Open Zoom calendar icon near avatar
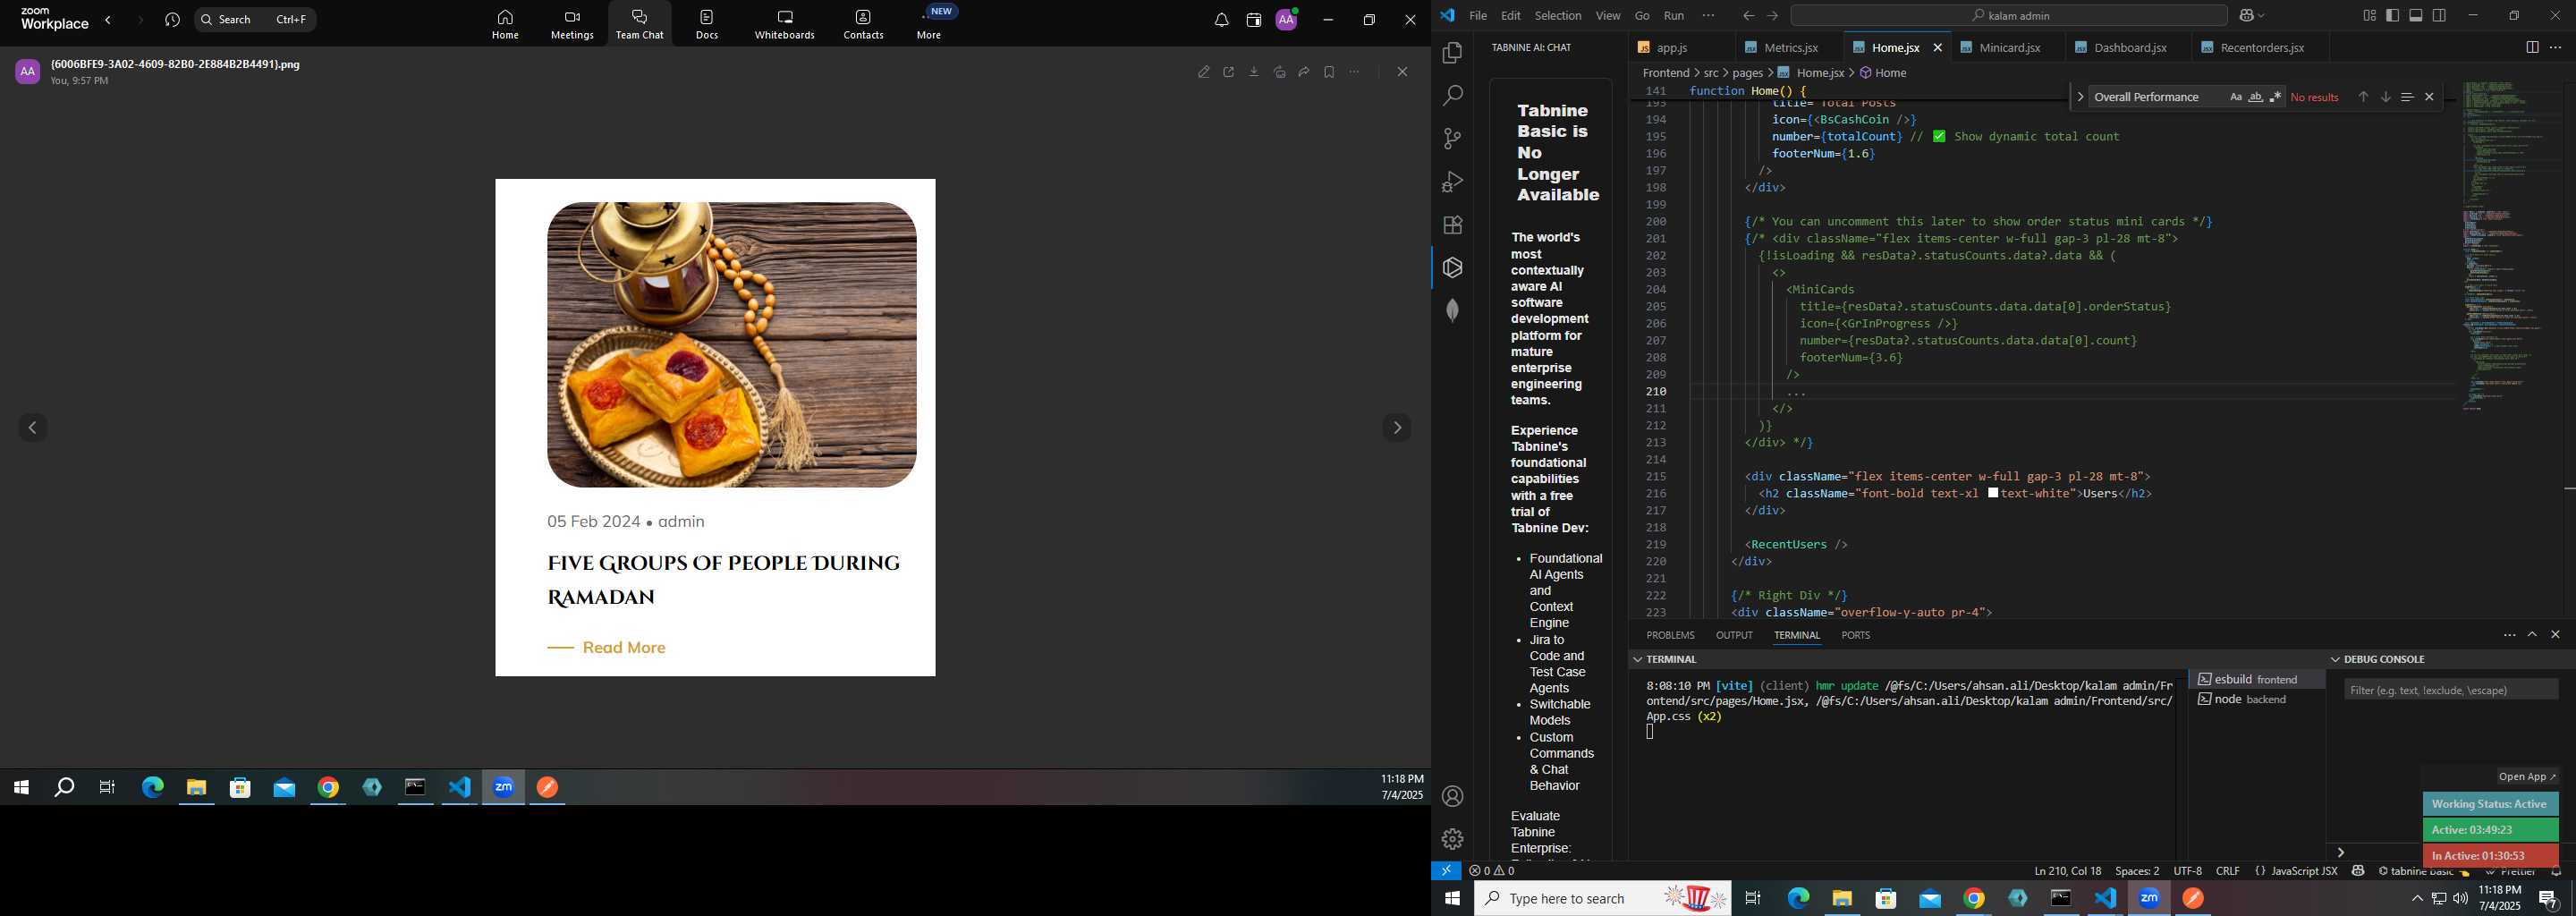The width and height of the screenshot is (2576, 916). tap(1254, 20)
